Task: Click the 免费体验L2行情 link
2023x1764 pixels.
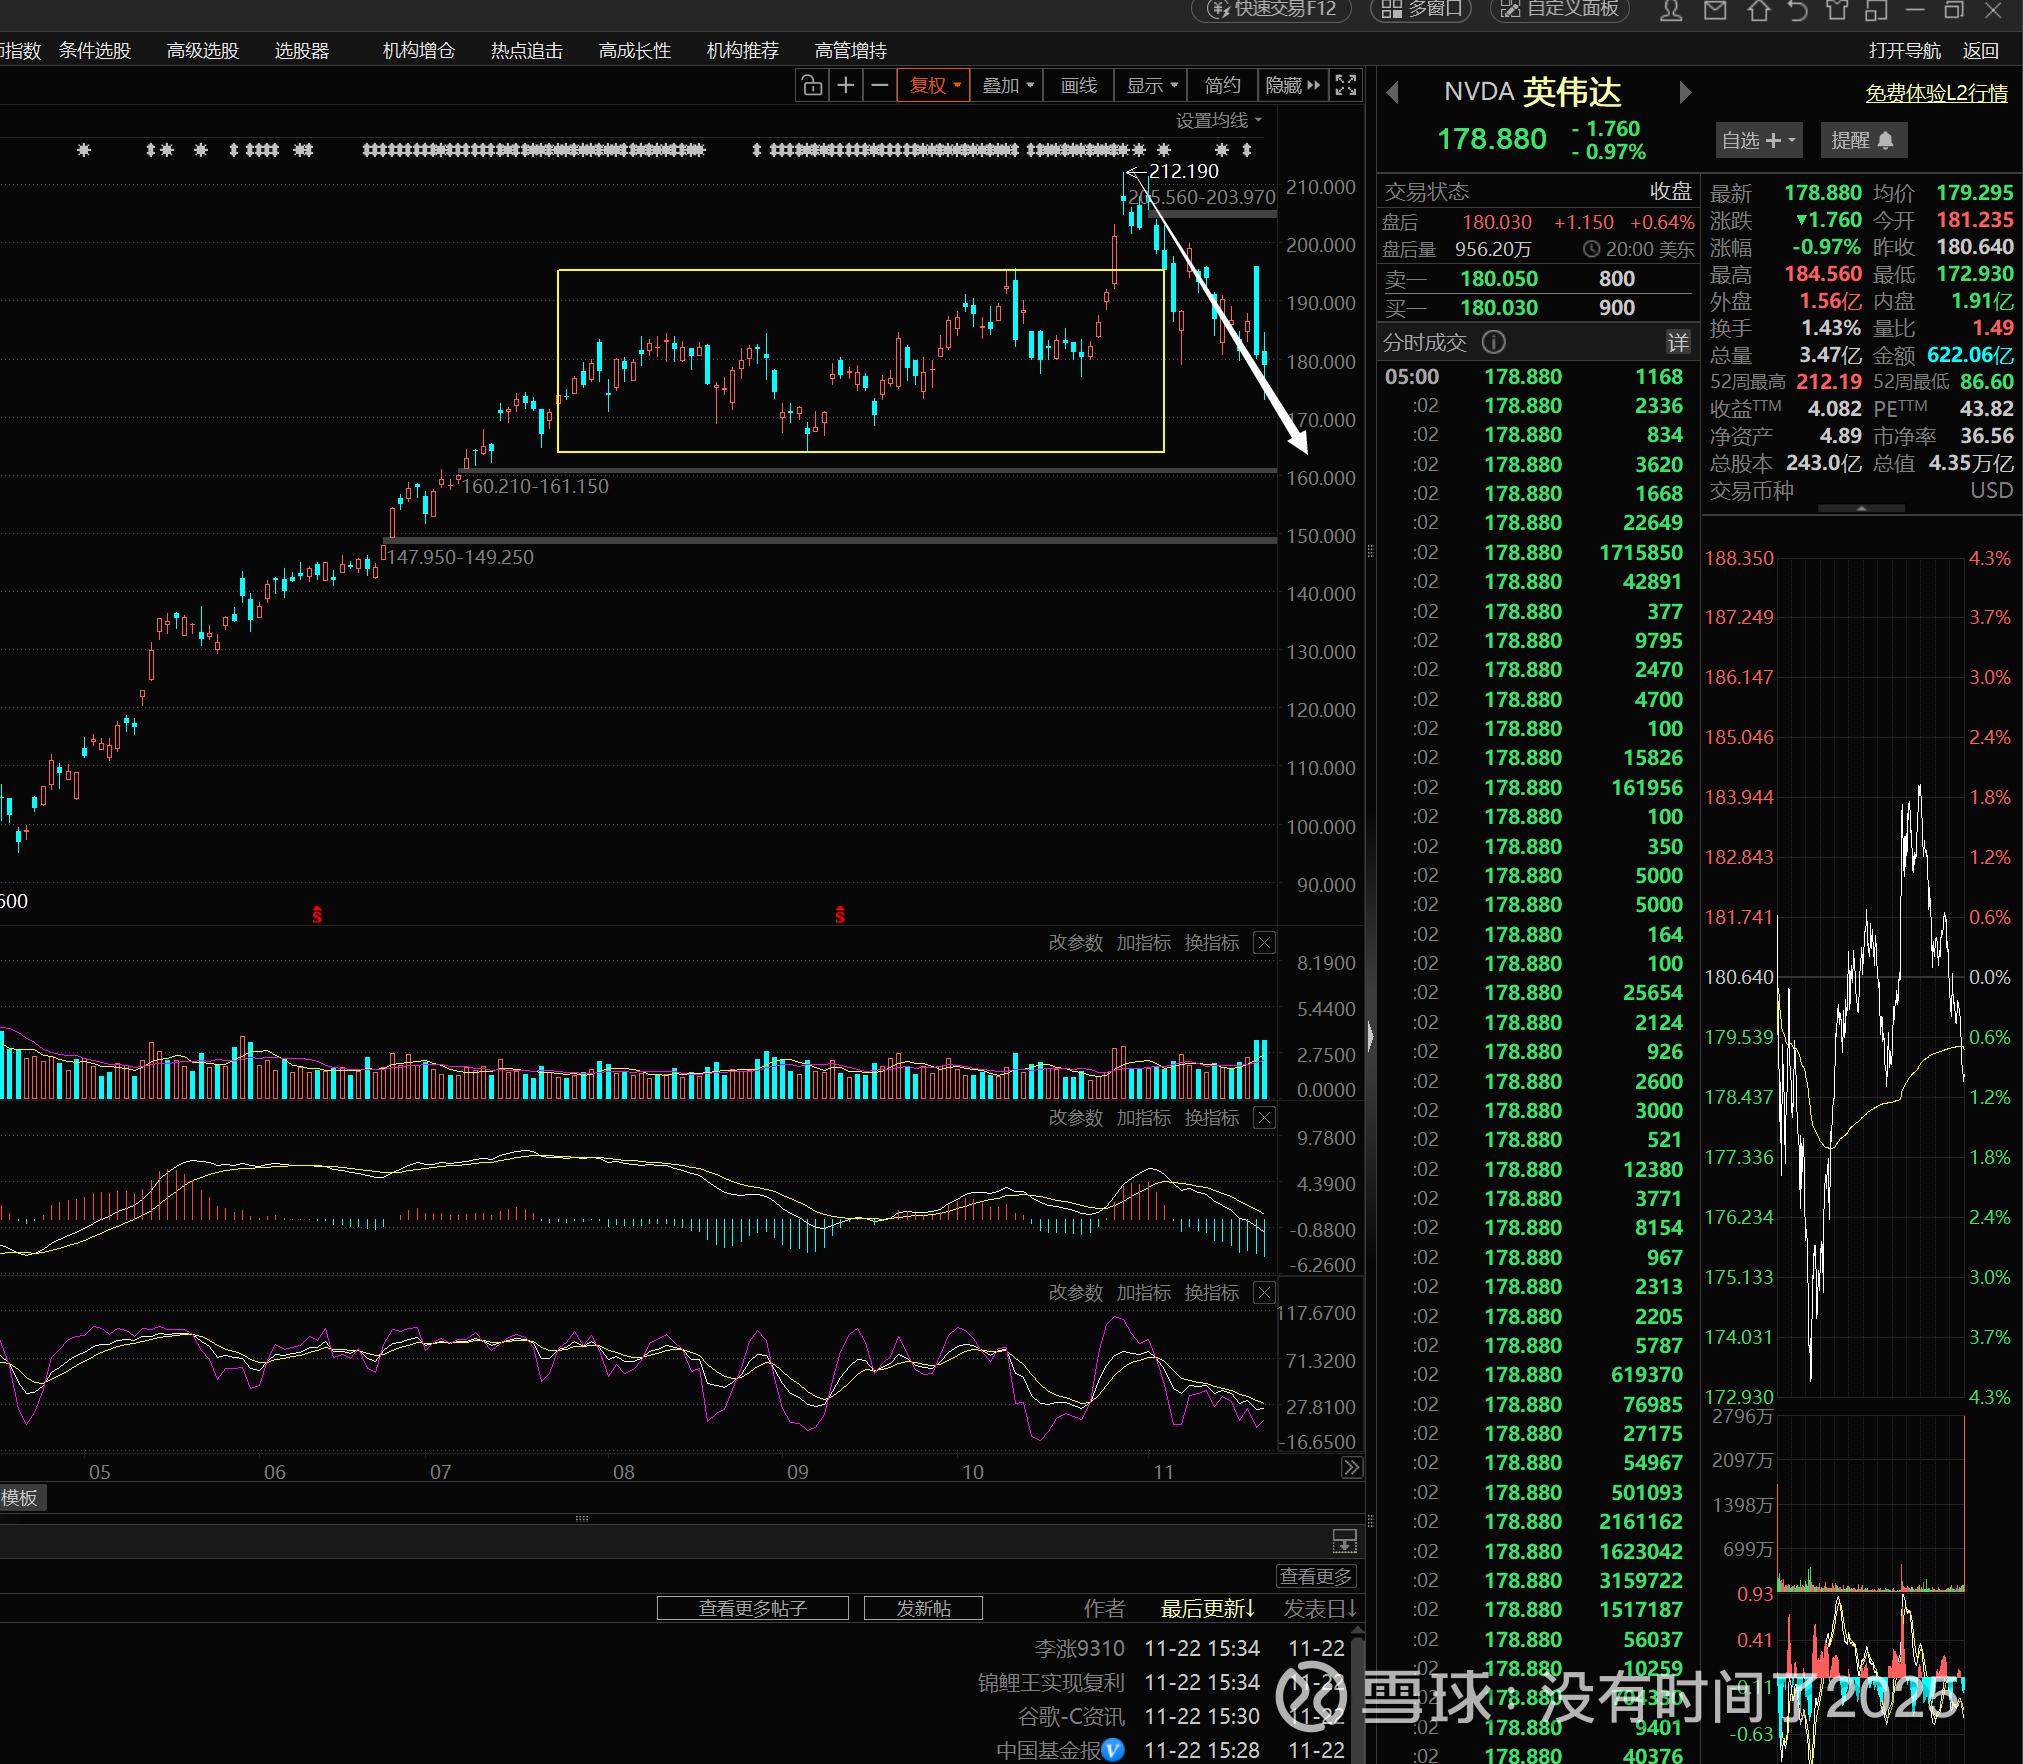Action: click(1936, 93)
